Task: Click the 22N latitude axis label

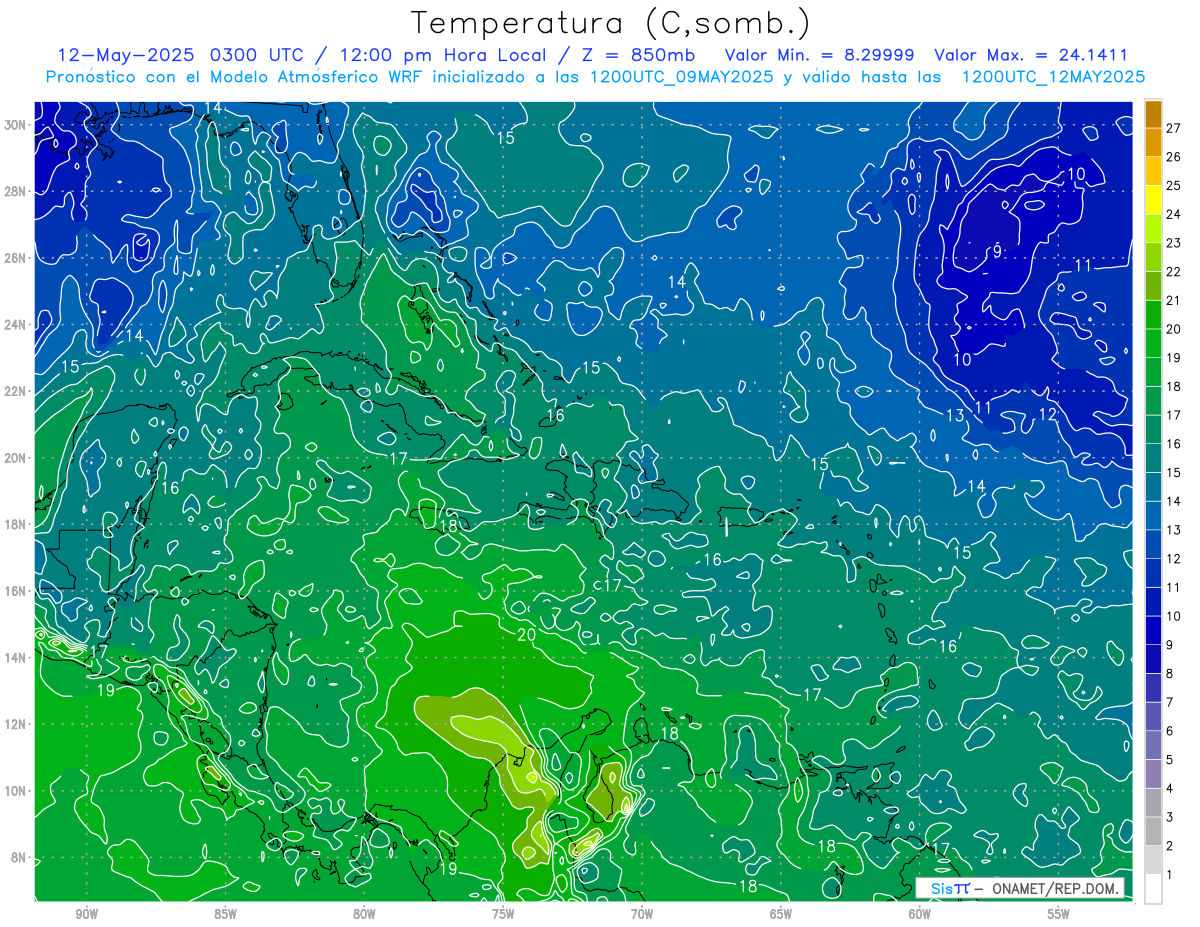Action: click(16, 391)
